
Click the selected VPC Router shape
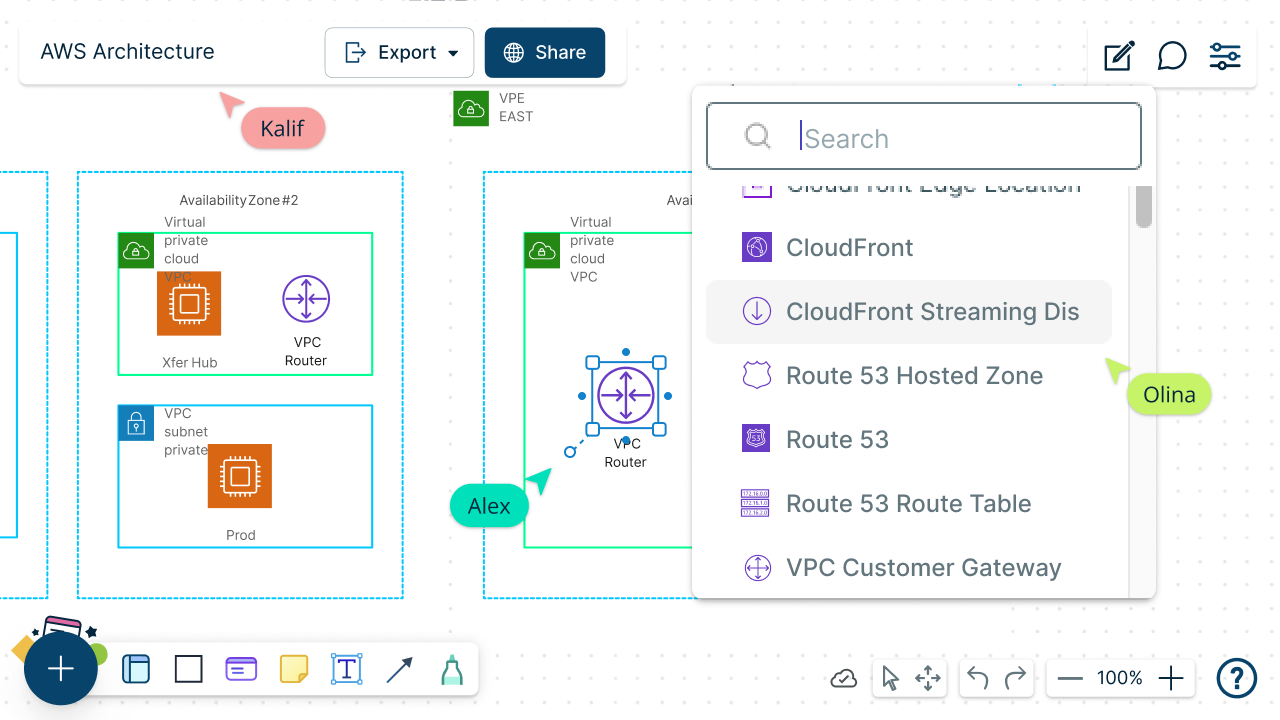[x=626, y=396]
